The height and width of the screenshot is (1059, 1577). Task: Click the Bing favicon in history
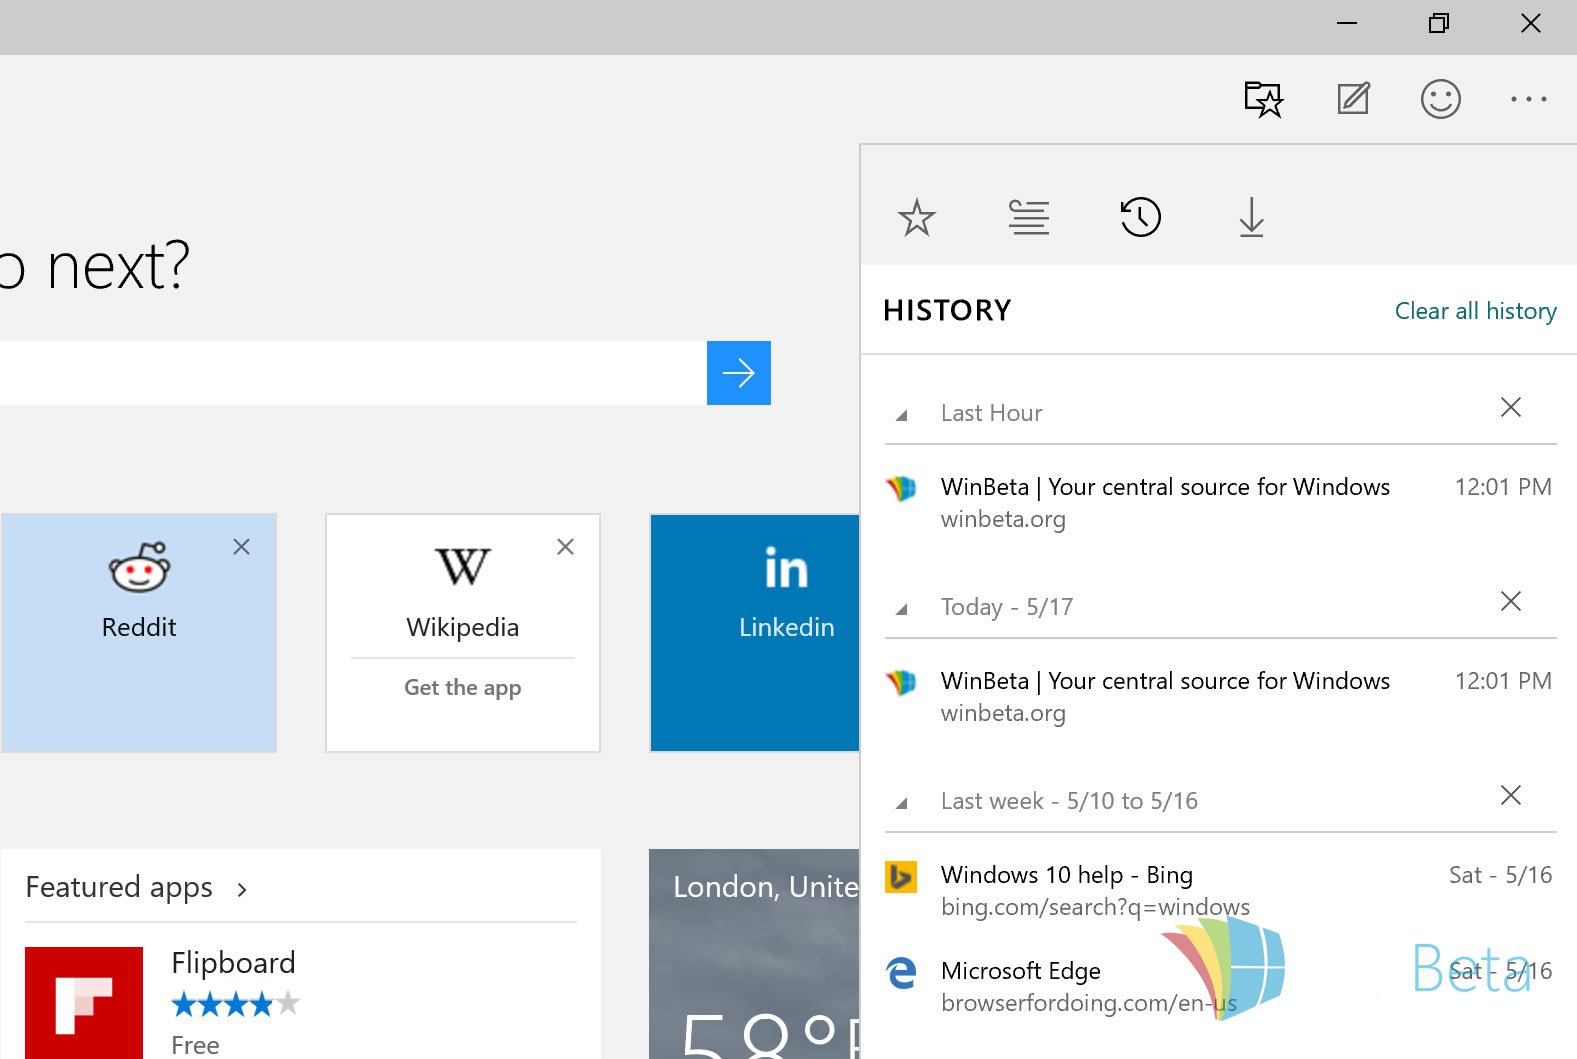[x=901, y=876]
